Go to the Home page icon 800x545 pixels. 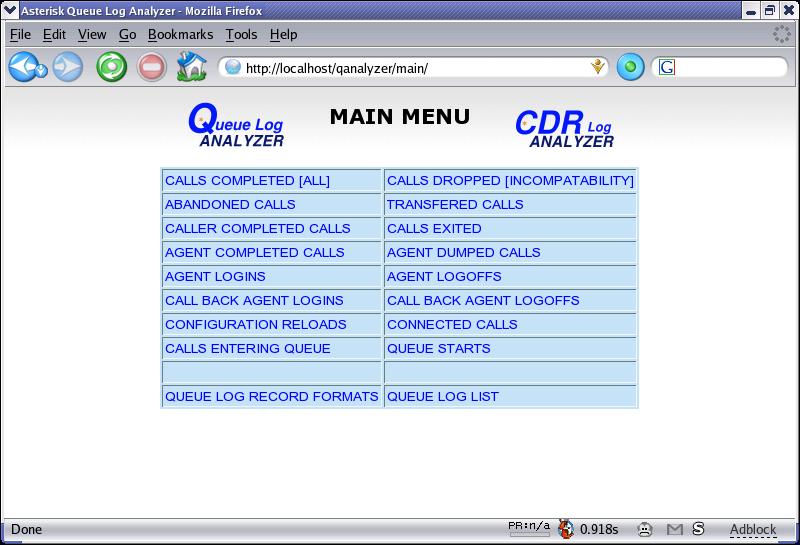pos(190,68)
